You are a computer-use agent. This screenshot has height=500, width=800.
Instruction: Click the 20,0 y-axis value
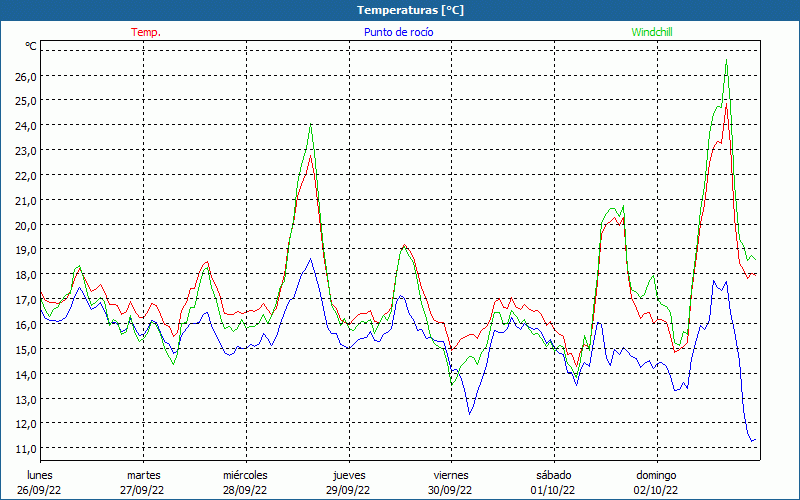25,225
